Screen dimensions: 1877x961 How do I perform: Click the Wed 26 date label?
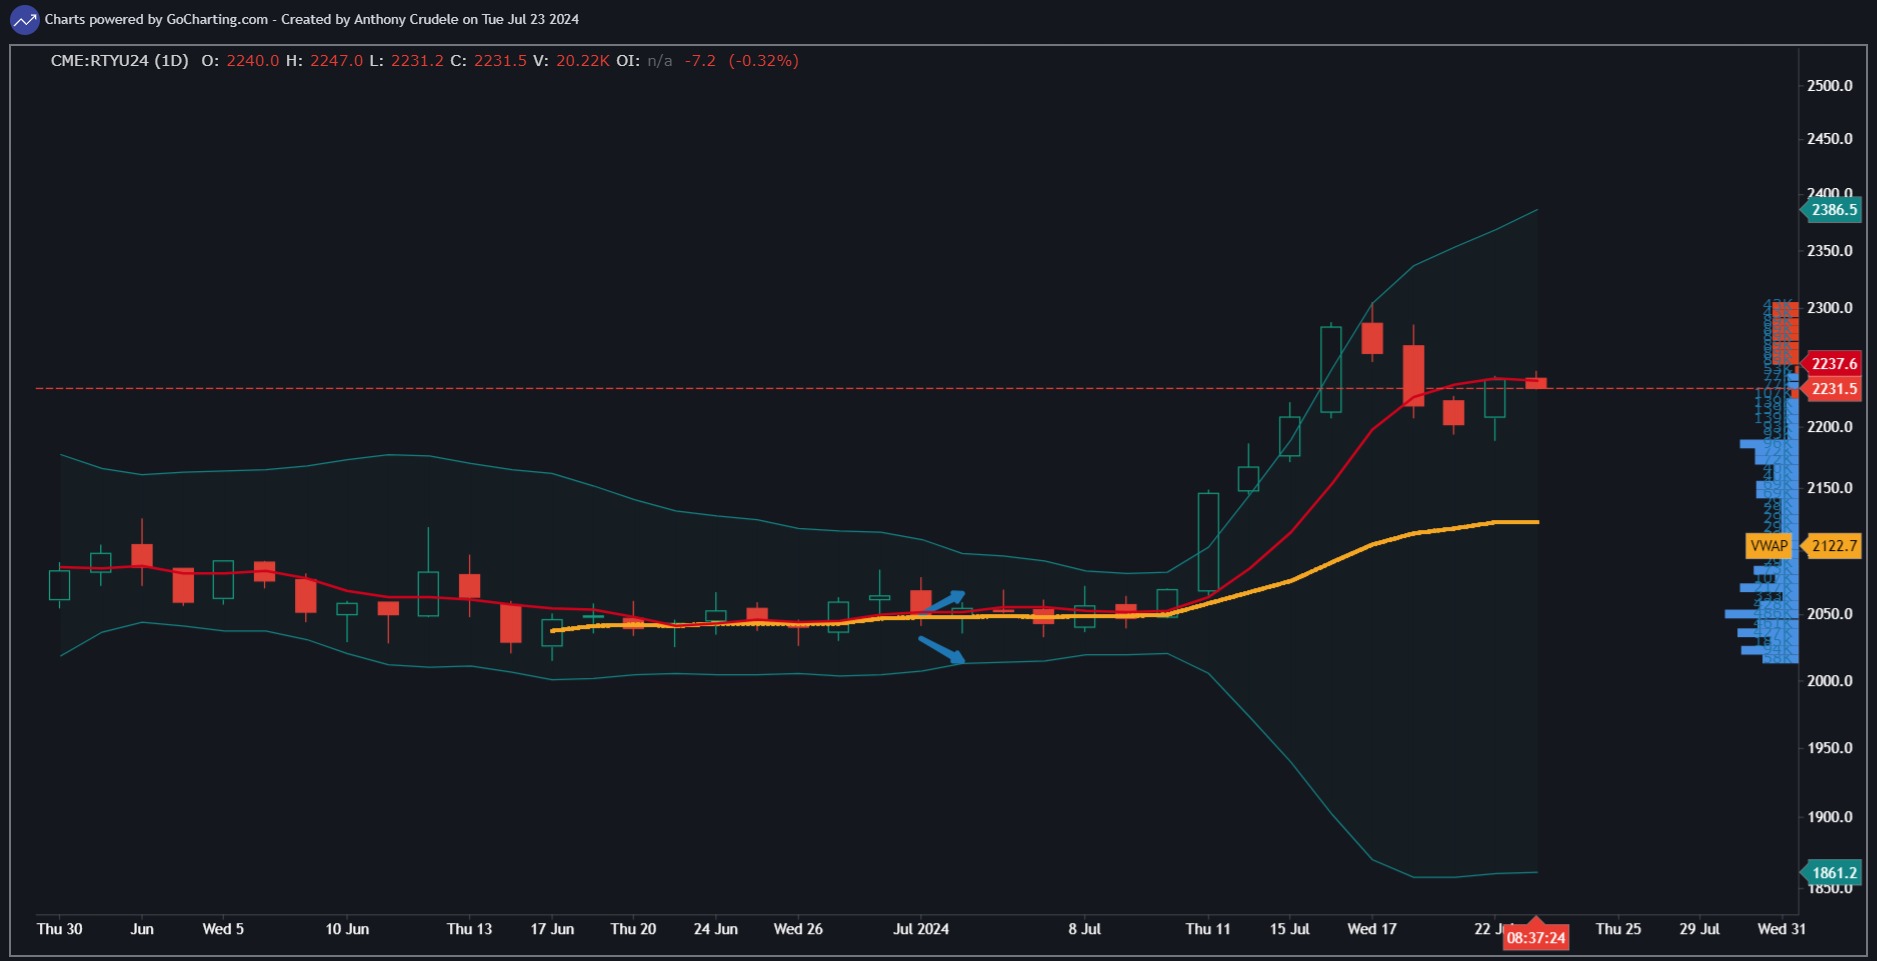tap(798, 929)
